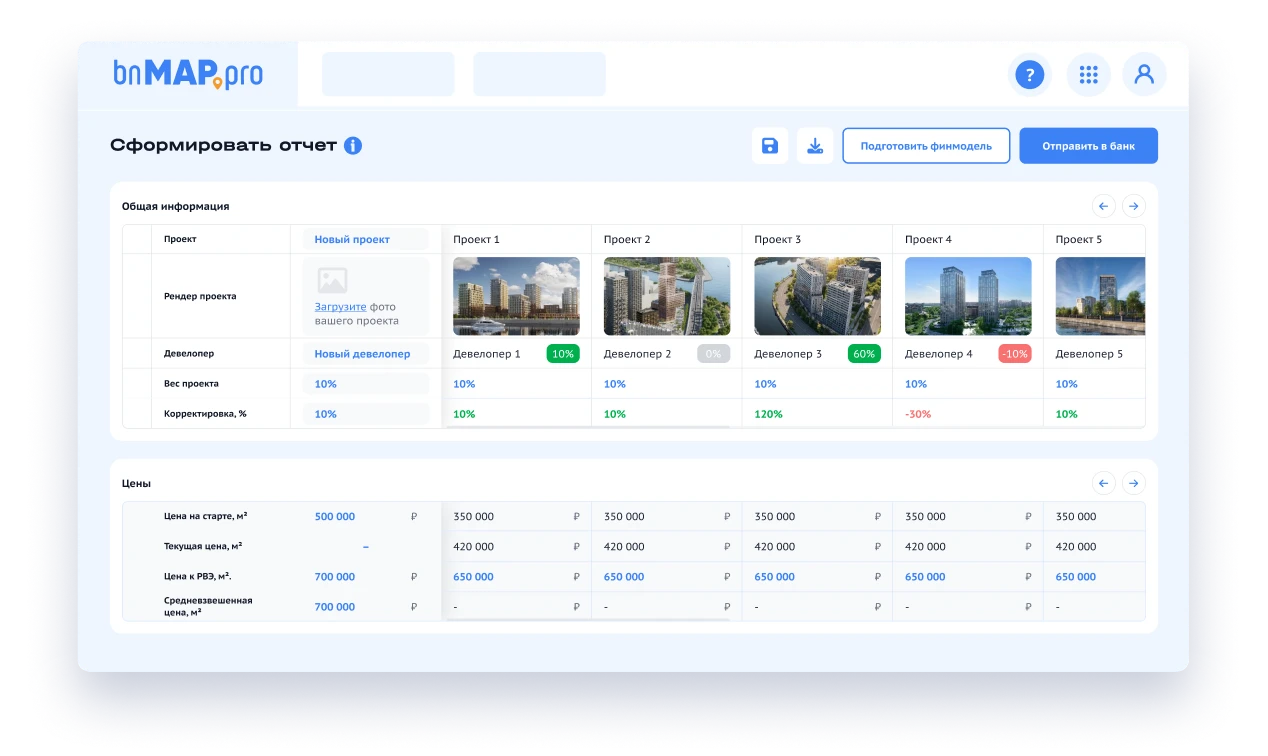
Task: Click the save report floppy disk icon
Action: click(x=770, y=146)
